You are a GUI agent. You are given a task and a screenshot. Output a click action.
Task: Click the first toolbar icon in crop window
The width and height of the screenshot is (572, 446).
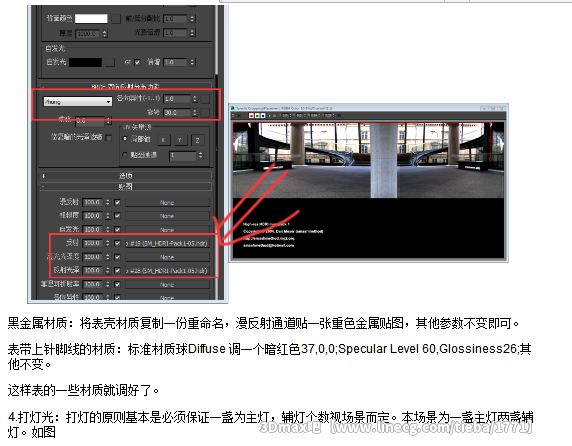pos(234,116)
